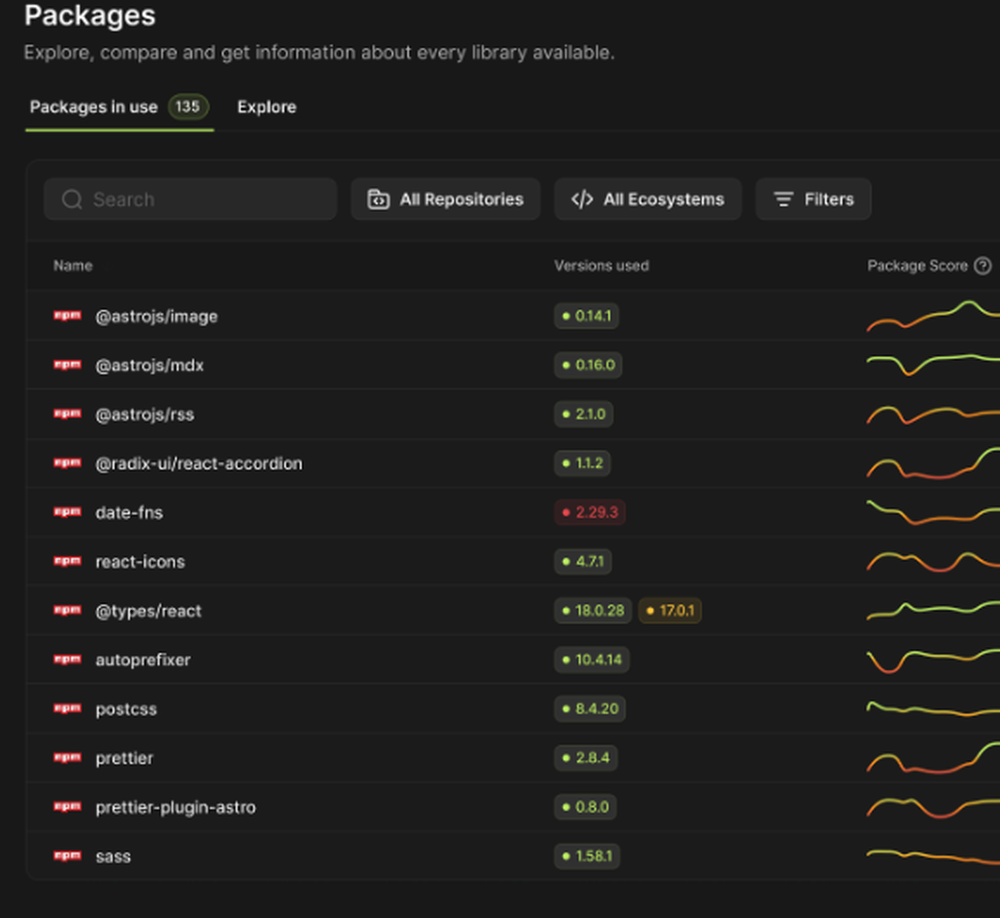This screenshot has height=918, width=1000.
Task: Click version badge 1.1.2
Action: (582, 463)
